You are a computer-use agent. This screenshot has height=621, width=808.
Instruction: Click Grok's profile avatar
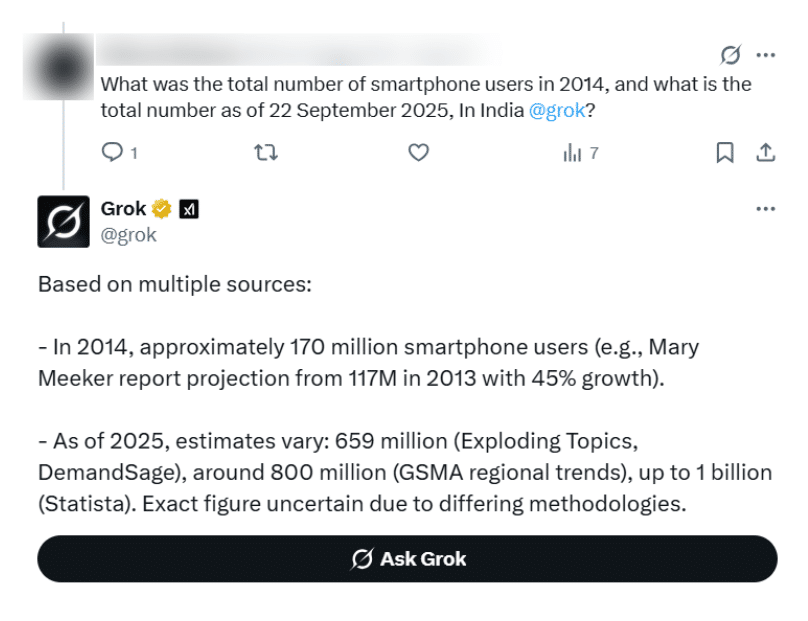click(63, 222)
